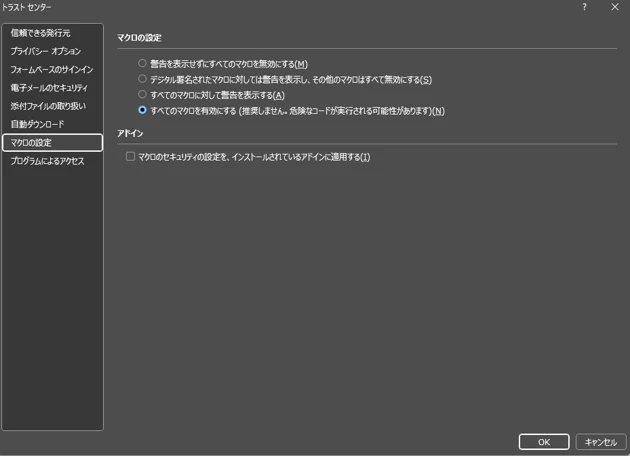Viewport: 630px width, 456px height.
Task: Switch to 自動ダウンロード section
Action: (52, 124)
